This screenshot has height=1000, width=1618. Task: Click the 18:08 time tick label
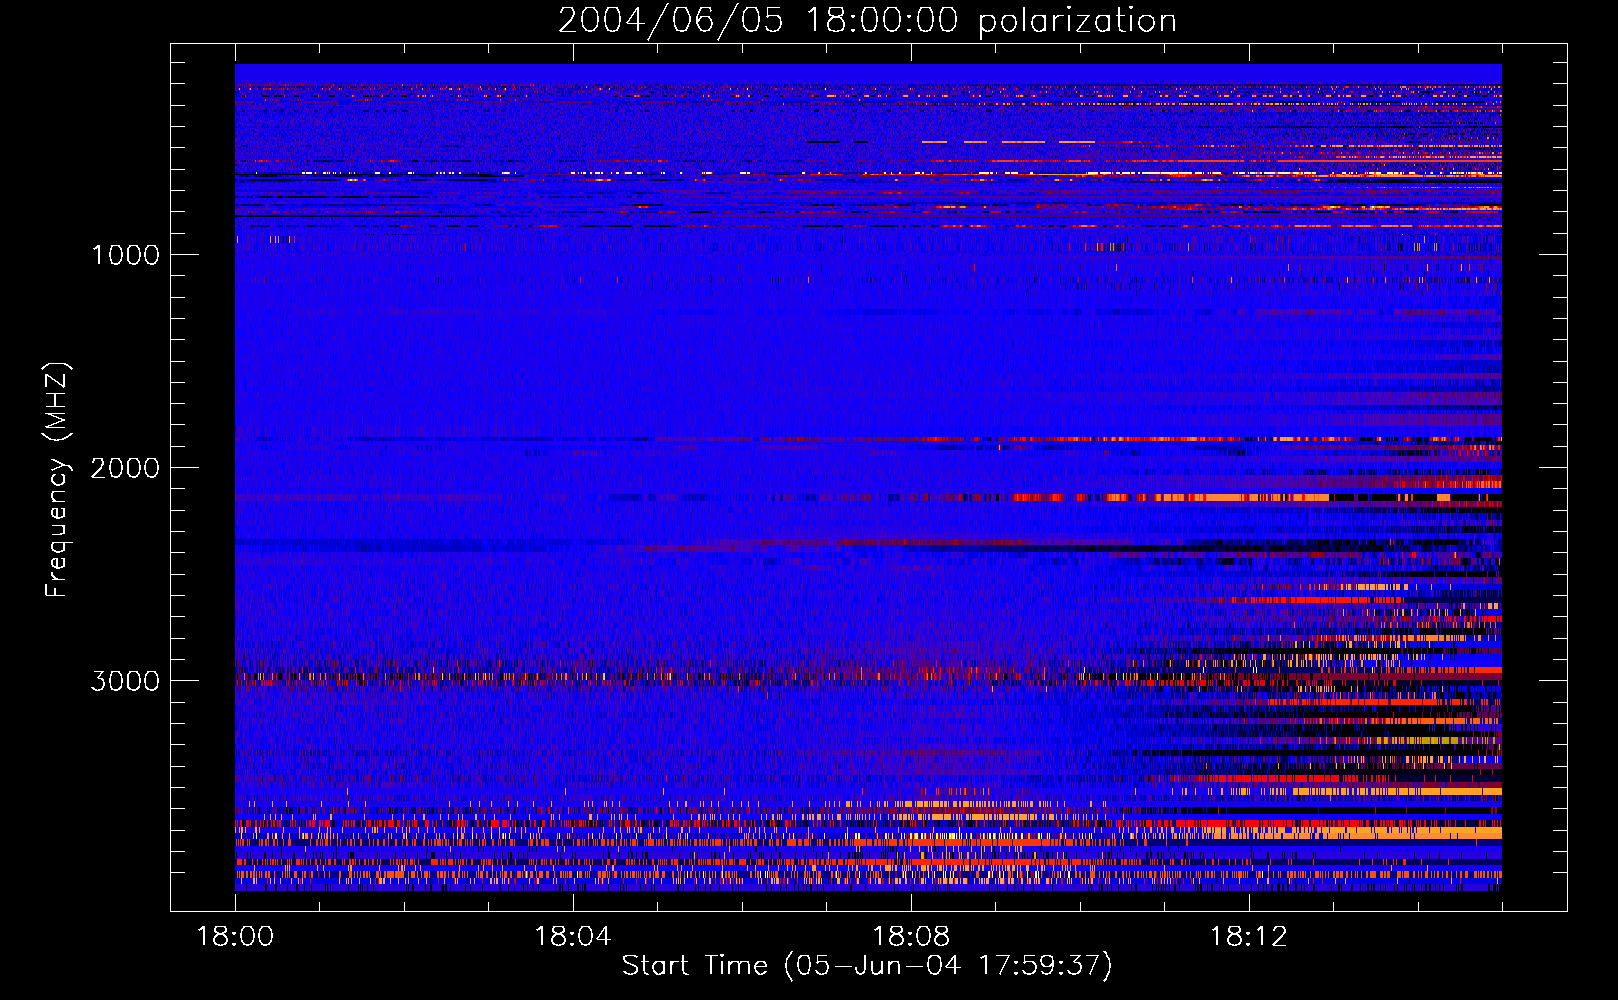pos(911,937)
